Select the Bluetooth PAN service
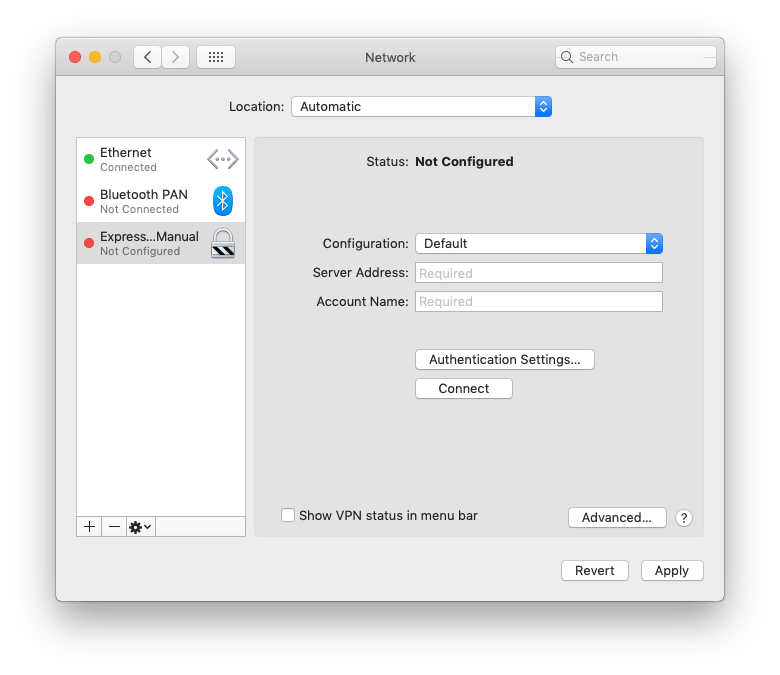The width and height of the screenshot is (780, 675). click(161, 201)
